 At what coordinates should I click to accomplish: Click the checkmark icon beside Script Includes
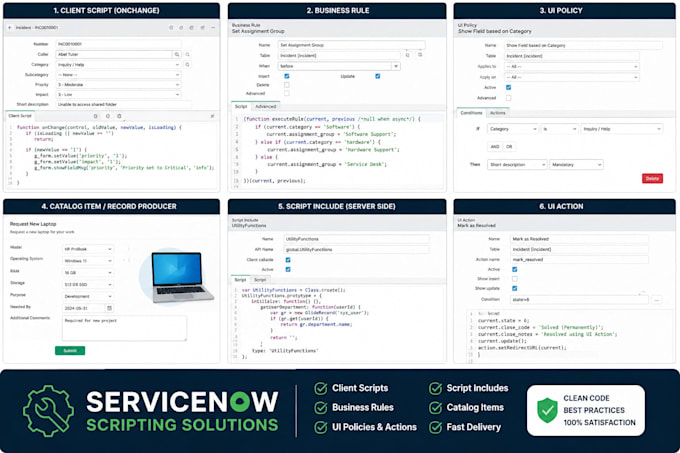(x=435, y=388)
